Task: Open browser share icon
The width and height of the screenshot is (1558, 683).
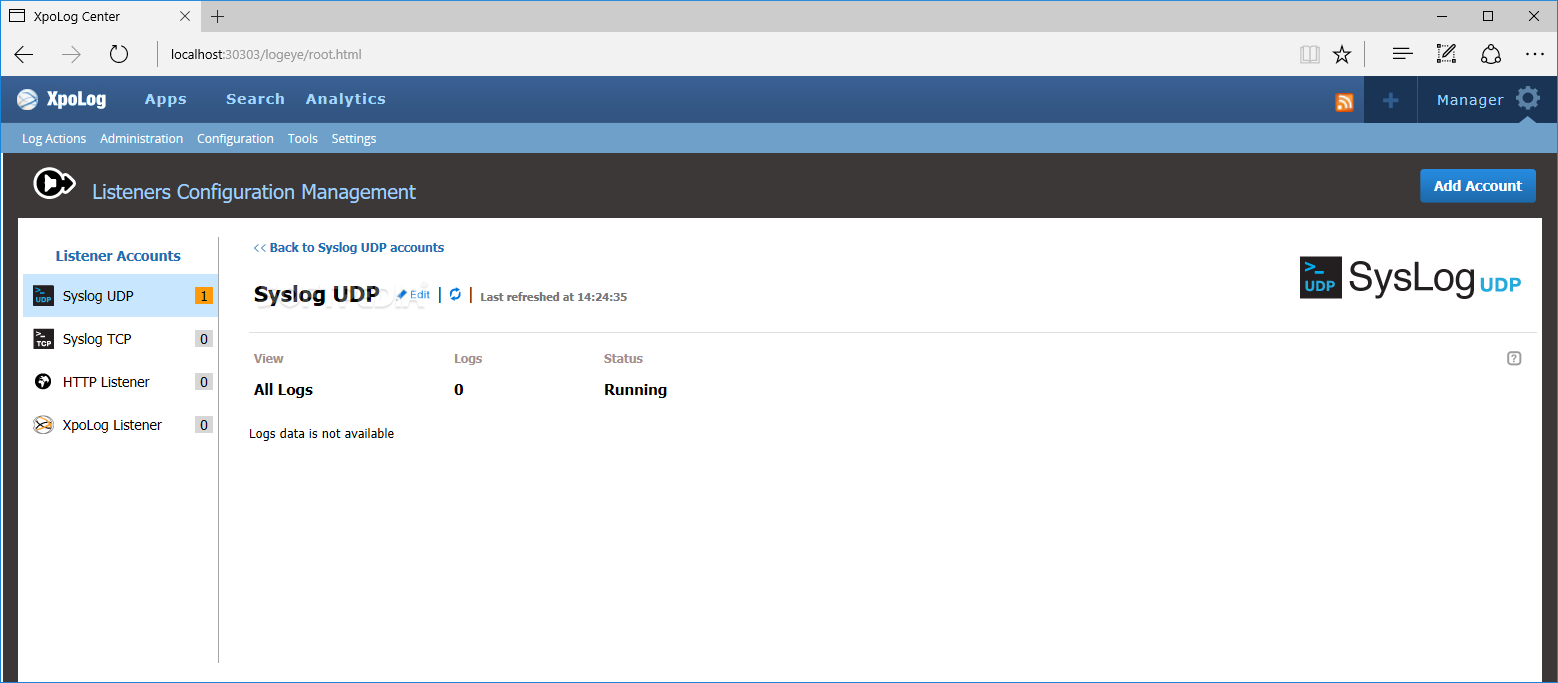Action: click(x=1491, y=55)
